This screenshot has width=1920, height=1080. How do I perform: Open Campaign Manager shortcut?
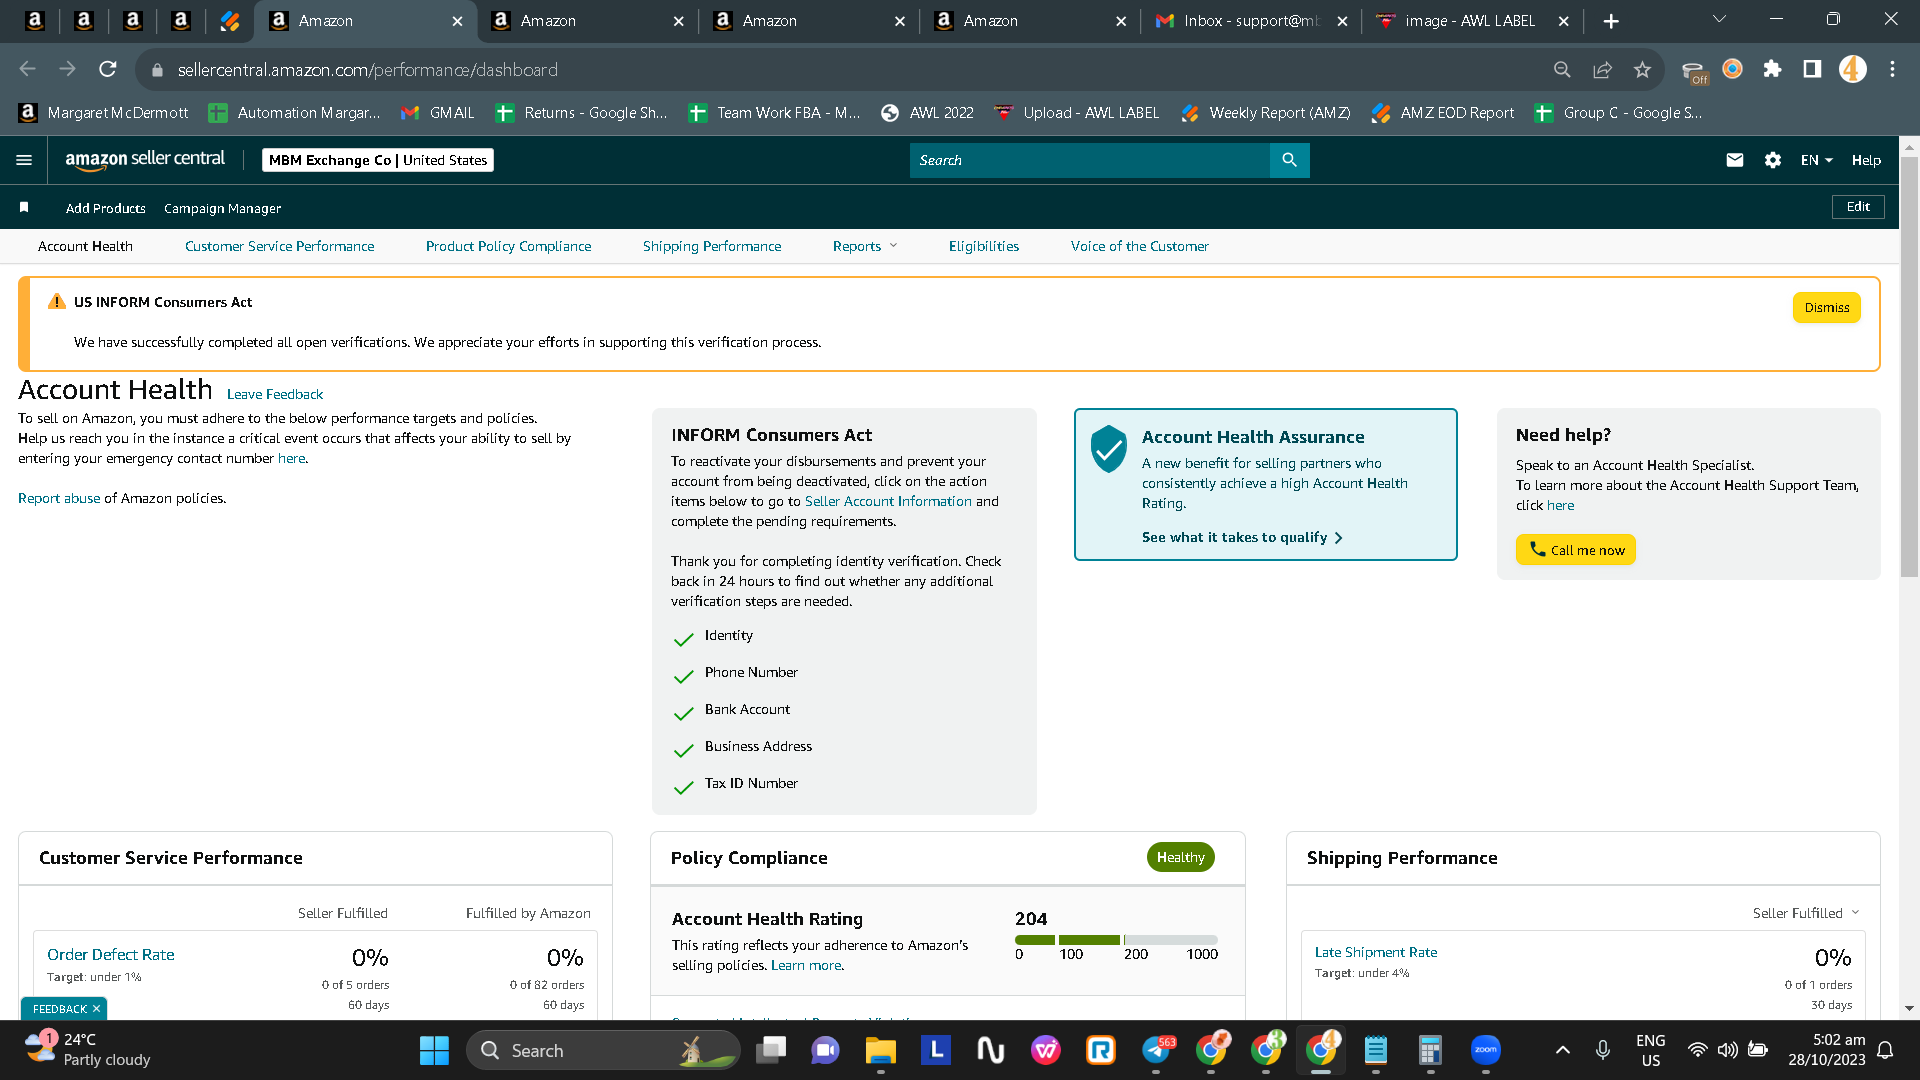point(222,208)
